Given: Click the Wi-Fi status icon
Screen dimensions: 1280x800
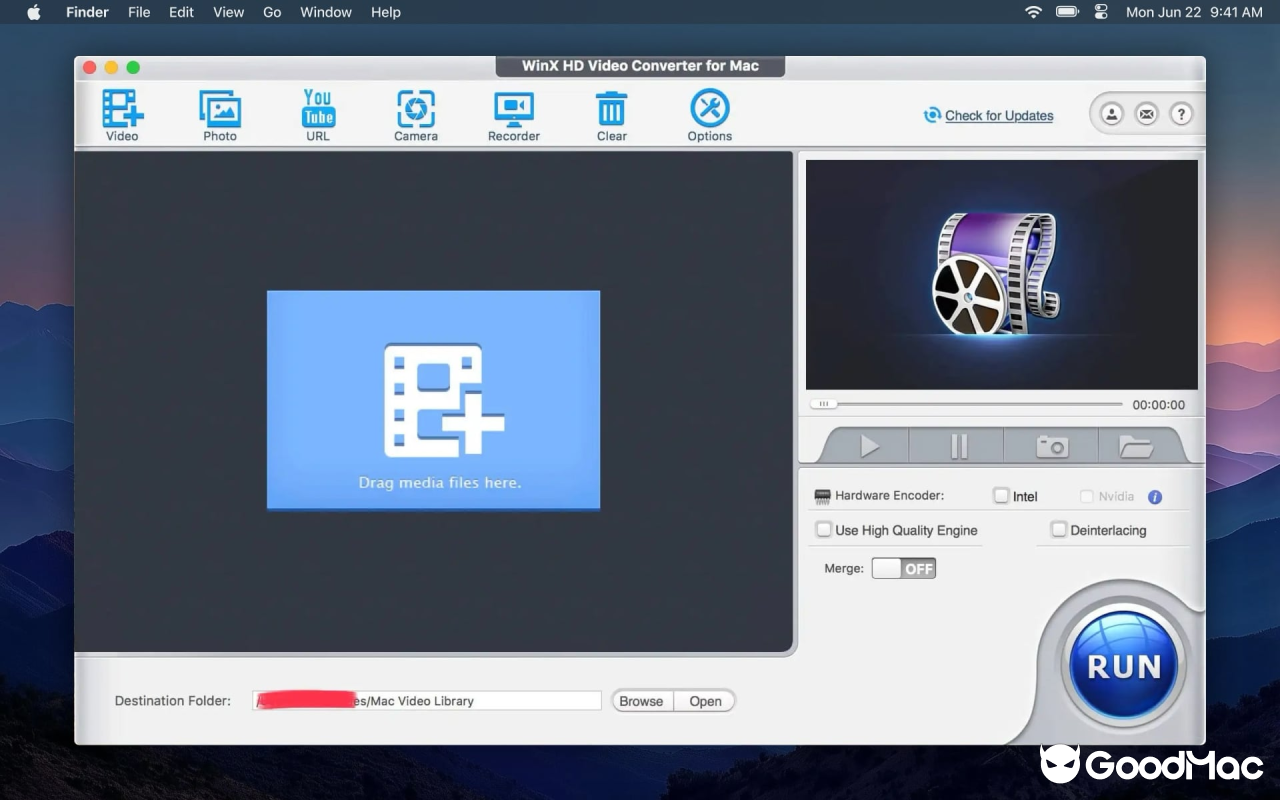Looking at the screenshot, I should click(x=1033, y=12).
